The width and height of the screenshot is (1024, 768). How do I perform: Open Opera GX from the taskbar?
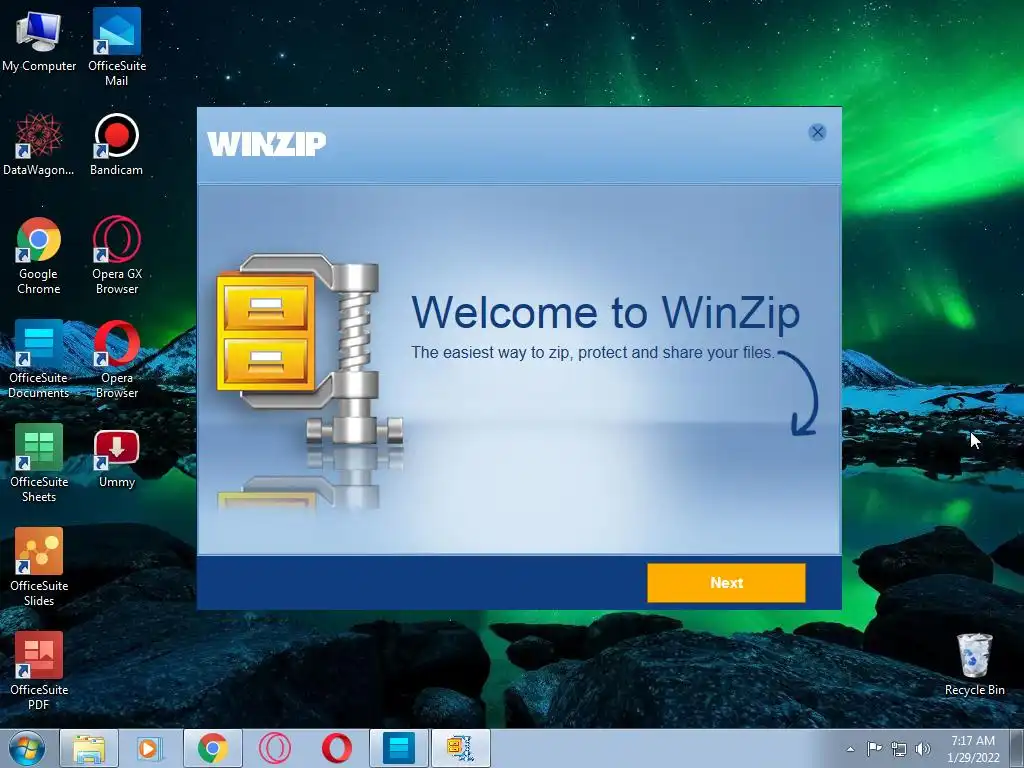[275, 748]
